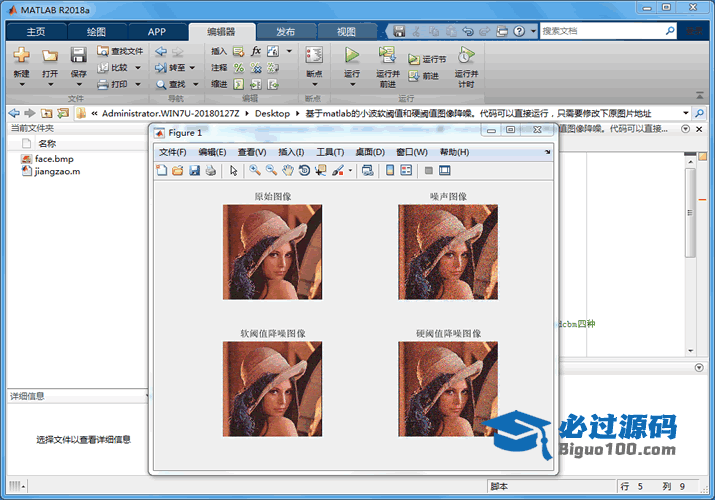Screen dimensions: 715x500
Task: Click the smart indent icon beside 缩进
Action: 238,84
